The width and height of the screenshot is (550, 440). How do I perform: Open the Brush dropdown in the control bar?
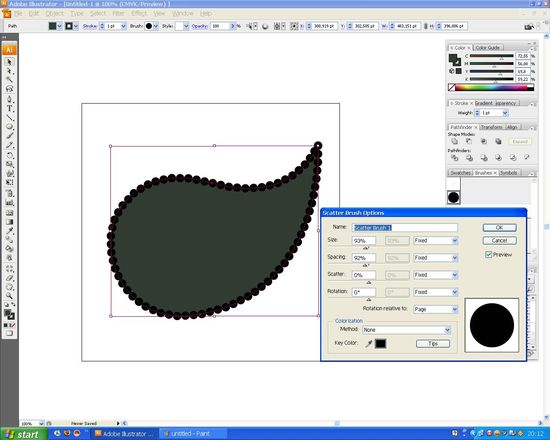[156, 26]
